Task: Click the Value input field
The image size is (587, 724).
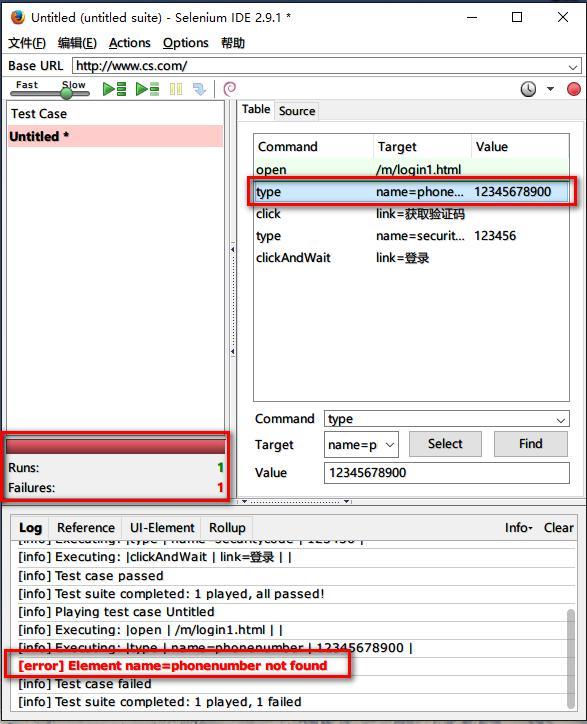Action: [447, 473]
